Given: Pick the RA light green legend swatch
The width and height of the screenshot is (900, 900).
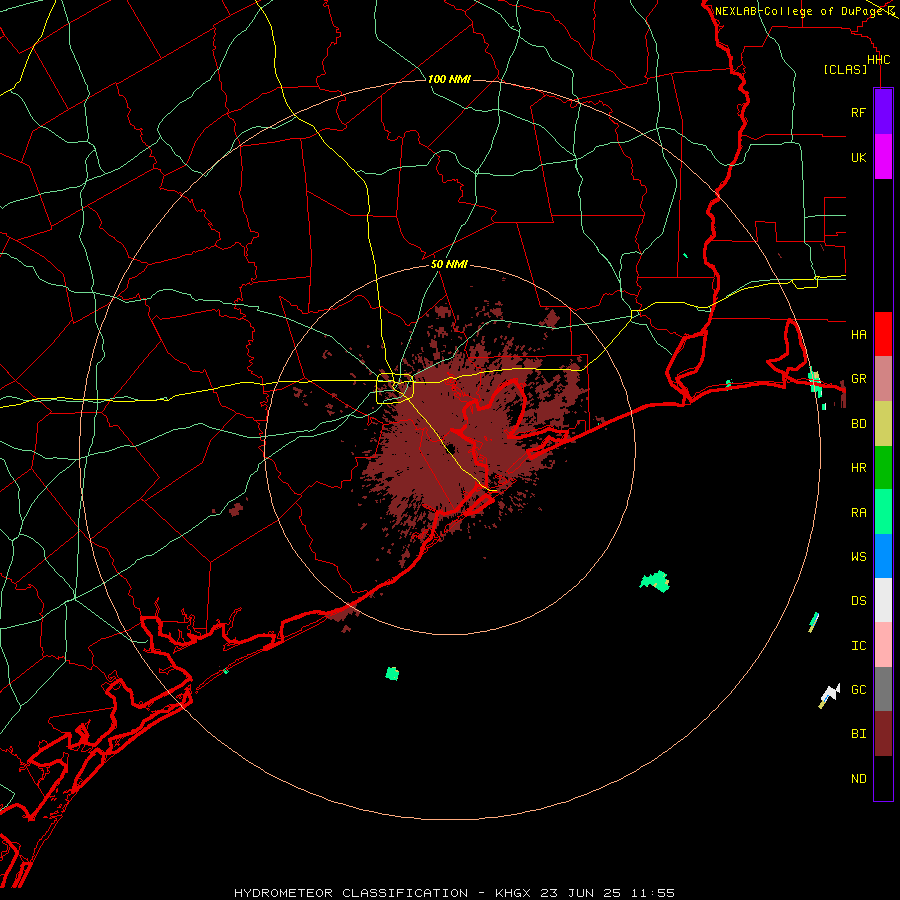Looking at the screenshot, I should [883, 512].
